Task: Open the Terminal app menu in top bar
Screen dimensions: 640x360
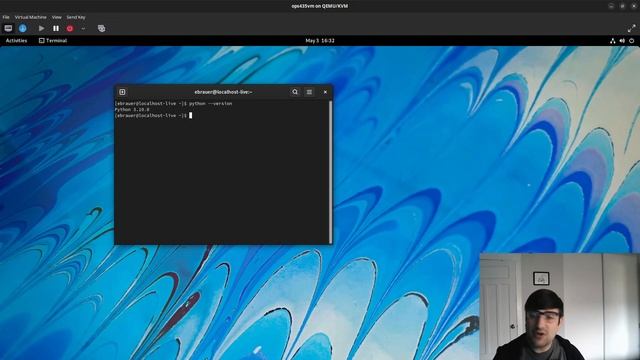Action: coord(53,40)
